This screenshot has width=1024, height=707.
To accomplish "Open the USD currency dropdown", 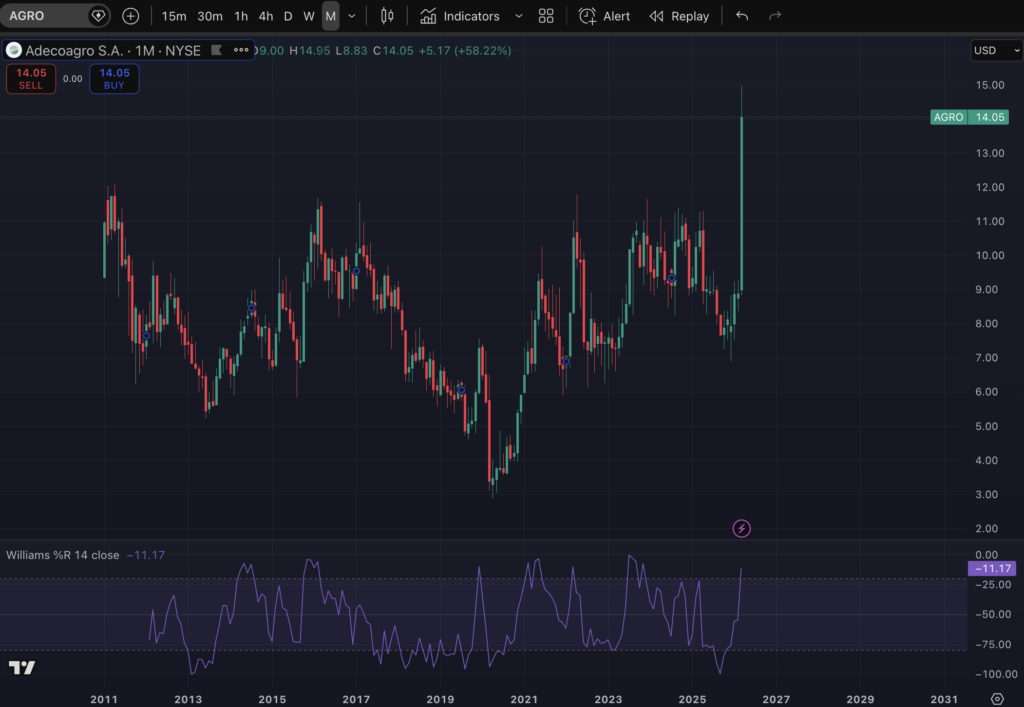I will [x=996, y=50].
